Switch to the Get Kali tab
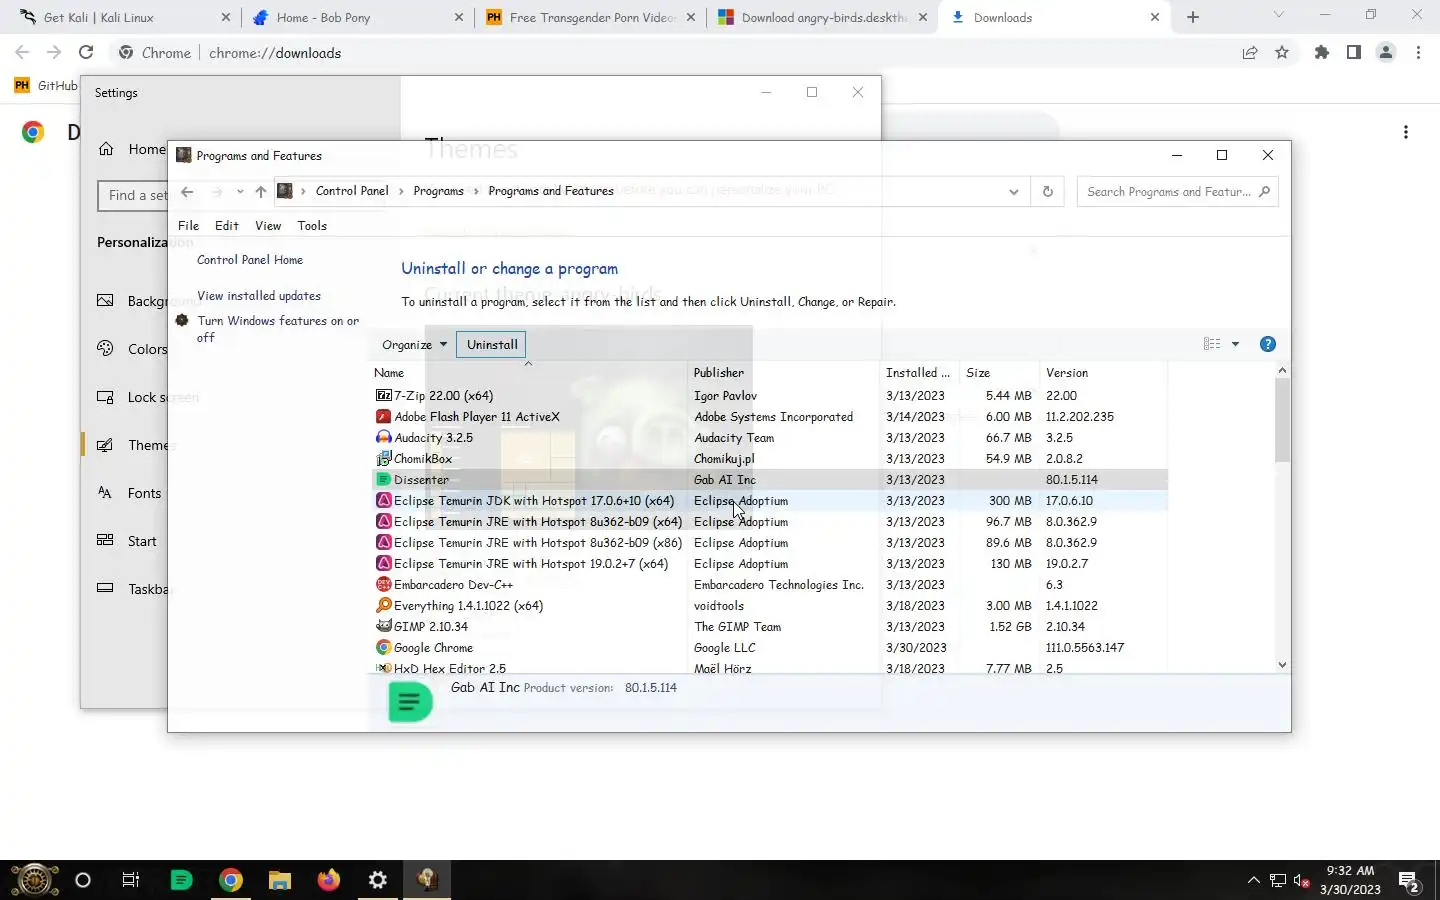 [125, 17]
